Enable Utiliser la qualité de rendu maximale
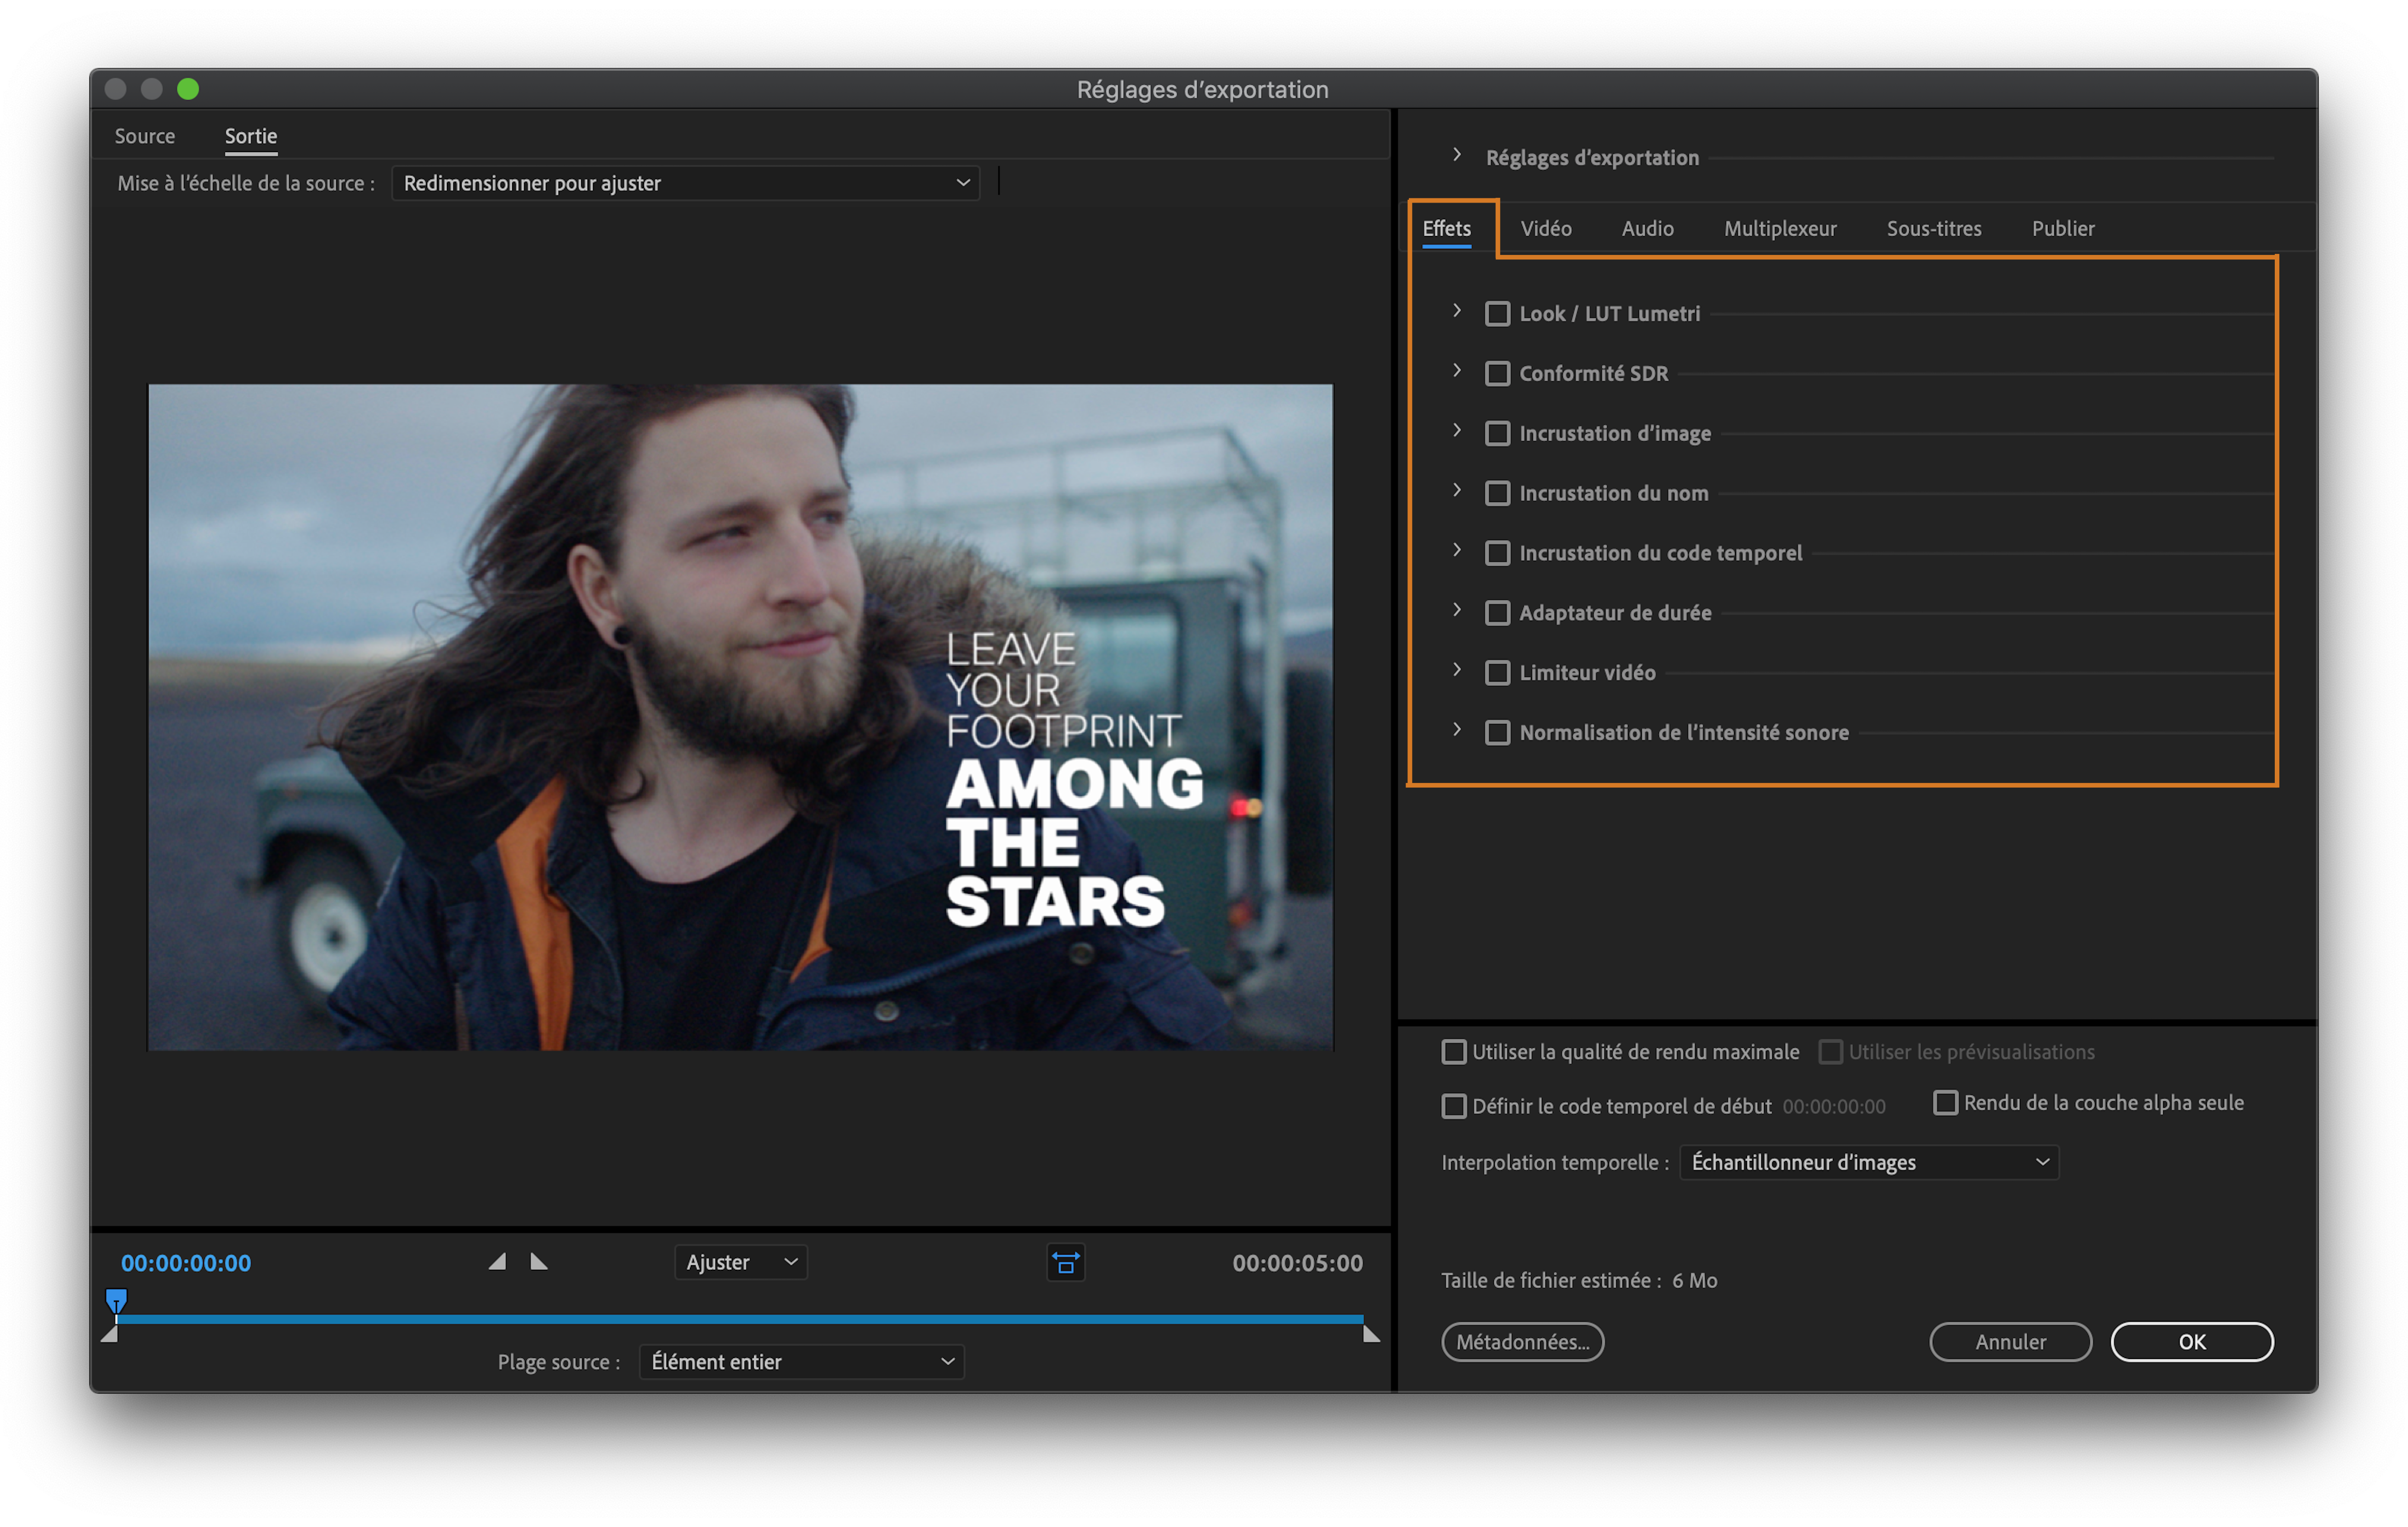Screen dimensions: 2408x1527 coord(1454,1052)
